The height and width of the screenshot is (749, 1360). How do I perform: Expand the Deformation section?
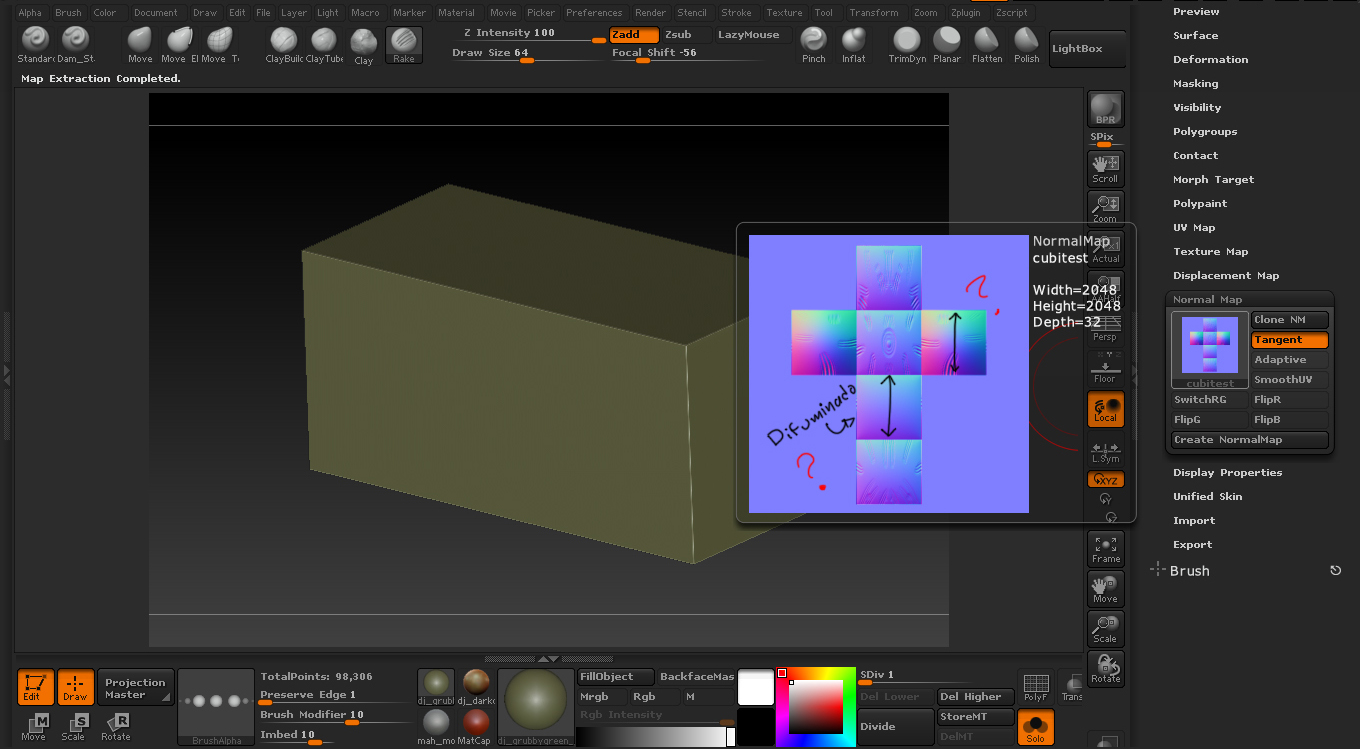1210,60
